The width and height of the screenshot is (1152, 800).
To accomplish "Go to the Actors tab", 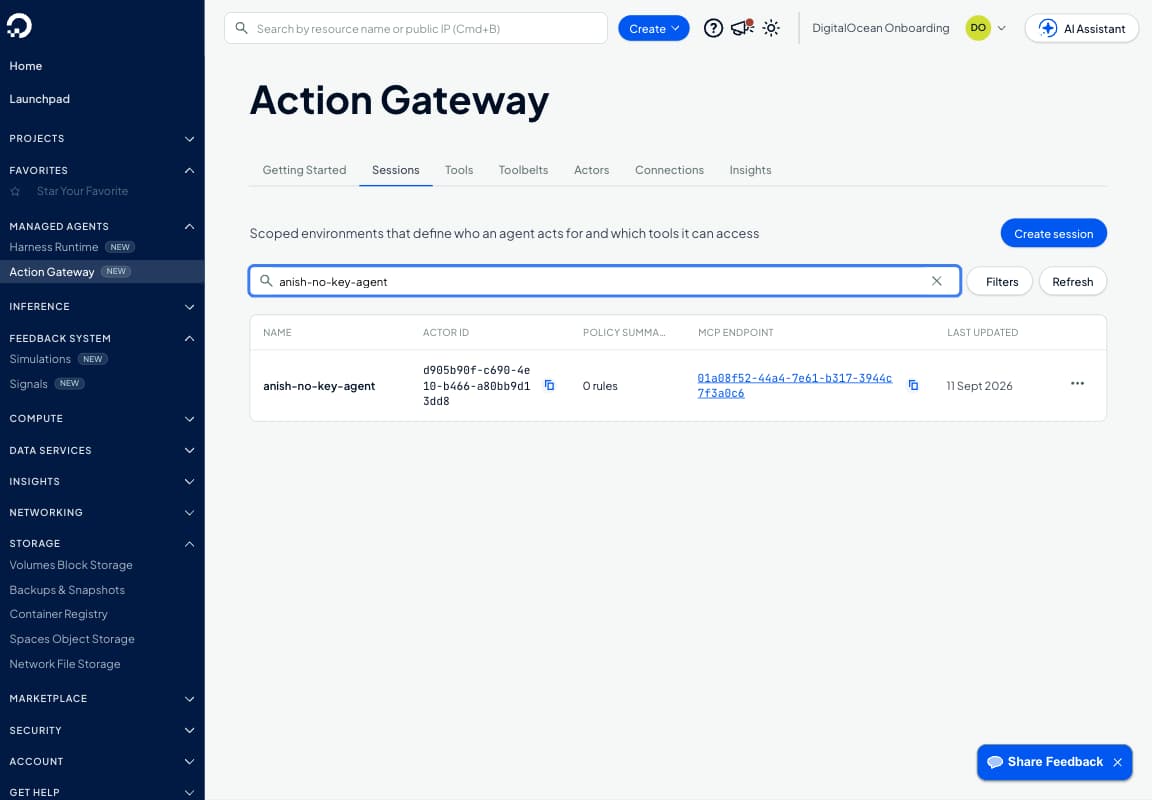I will click(591, 170).
